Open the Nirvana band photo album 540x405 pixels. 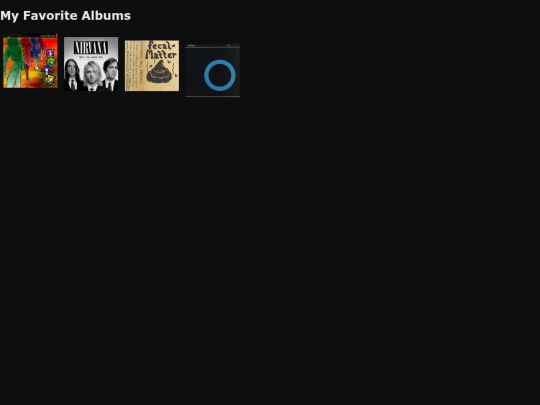coord(91,64)
